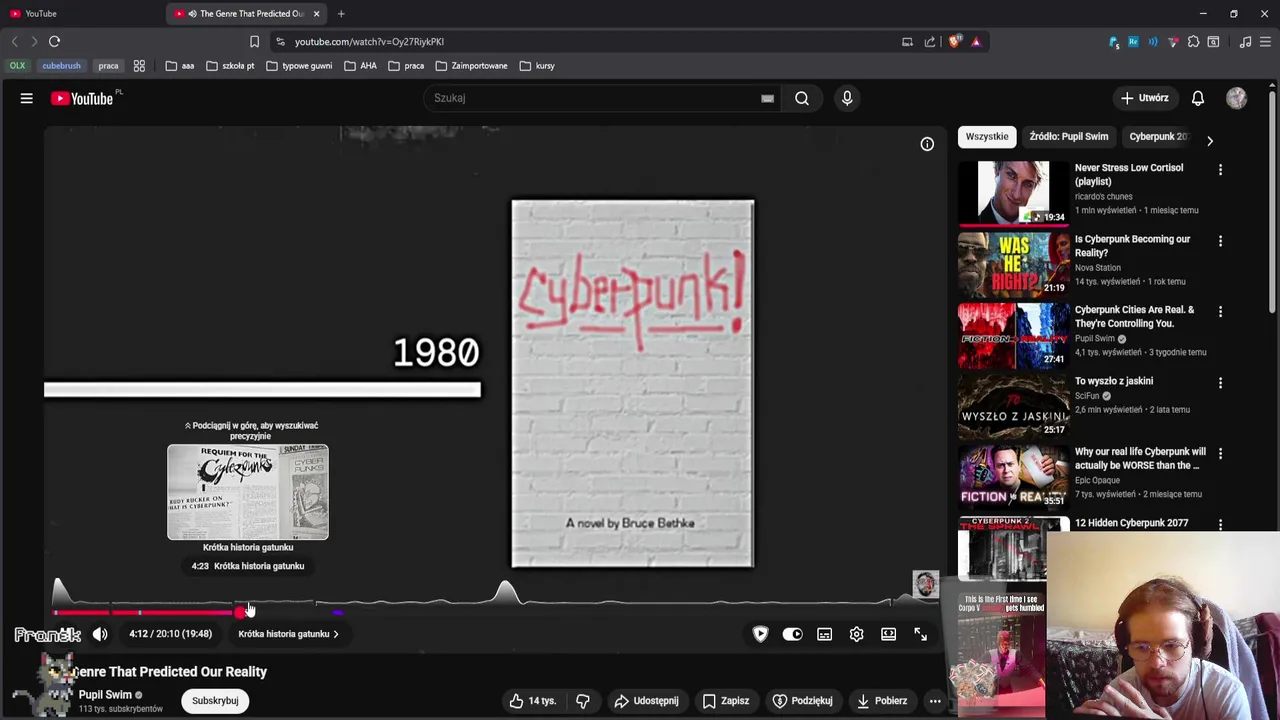Open the kursy bookmark folder
The image size is (1280, 720).
[x=537, y=66]
